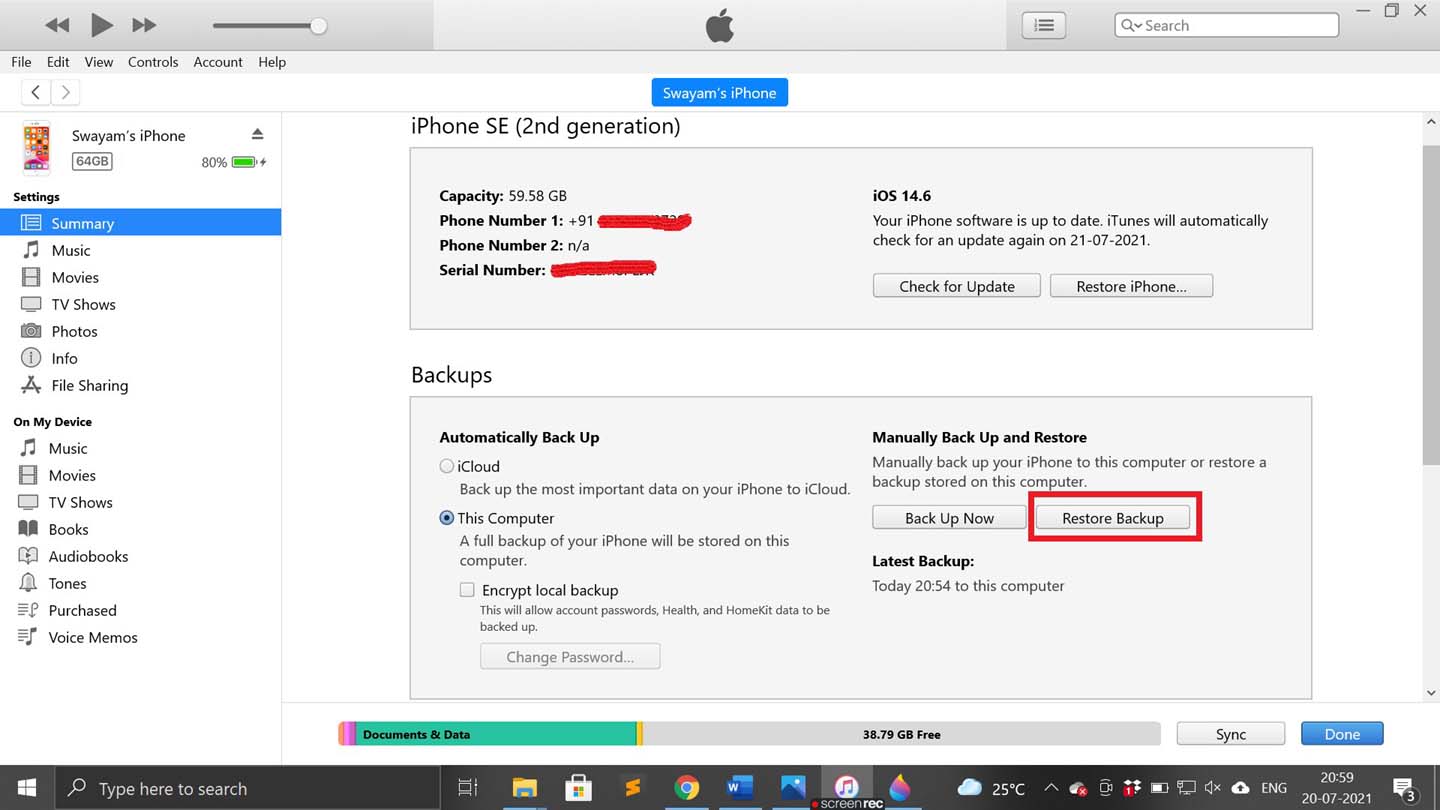Open the Help menu
Viewport: 1440px width, 810px height.
click(x=272, y=62)
